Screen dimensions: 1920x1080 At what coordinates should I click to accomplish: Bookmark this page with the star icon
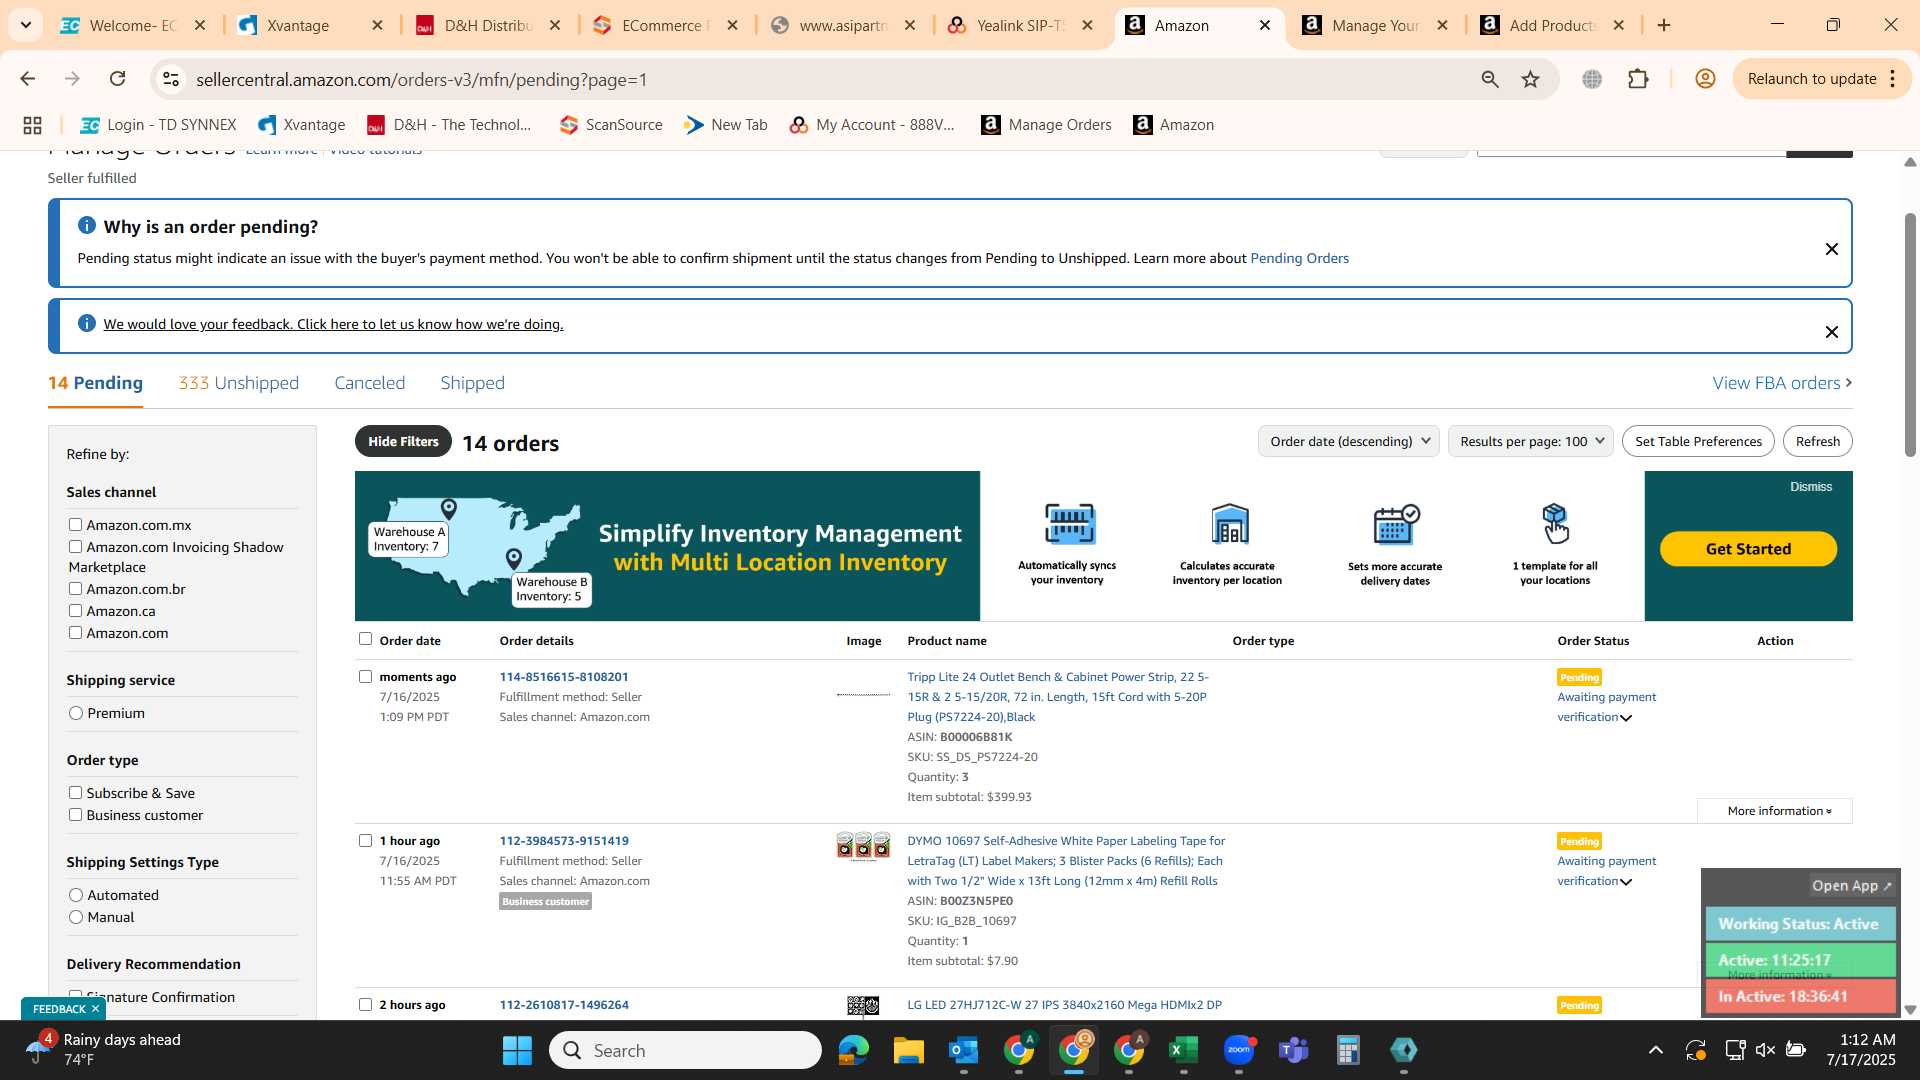pos(1530,79)
